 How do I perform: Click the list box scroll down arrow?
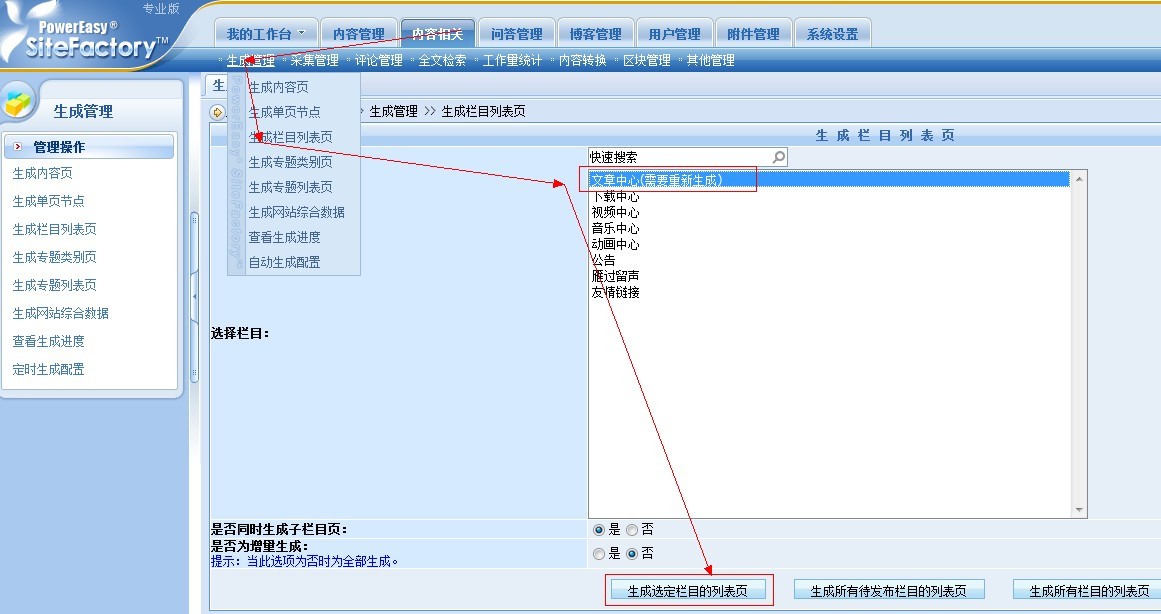1078,510
